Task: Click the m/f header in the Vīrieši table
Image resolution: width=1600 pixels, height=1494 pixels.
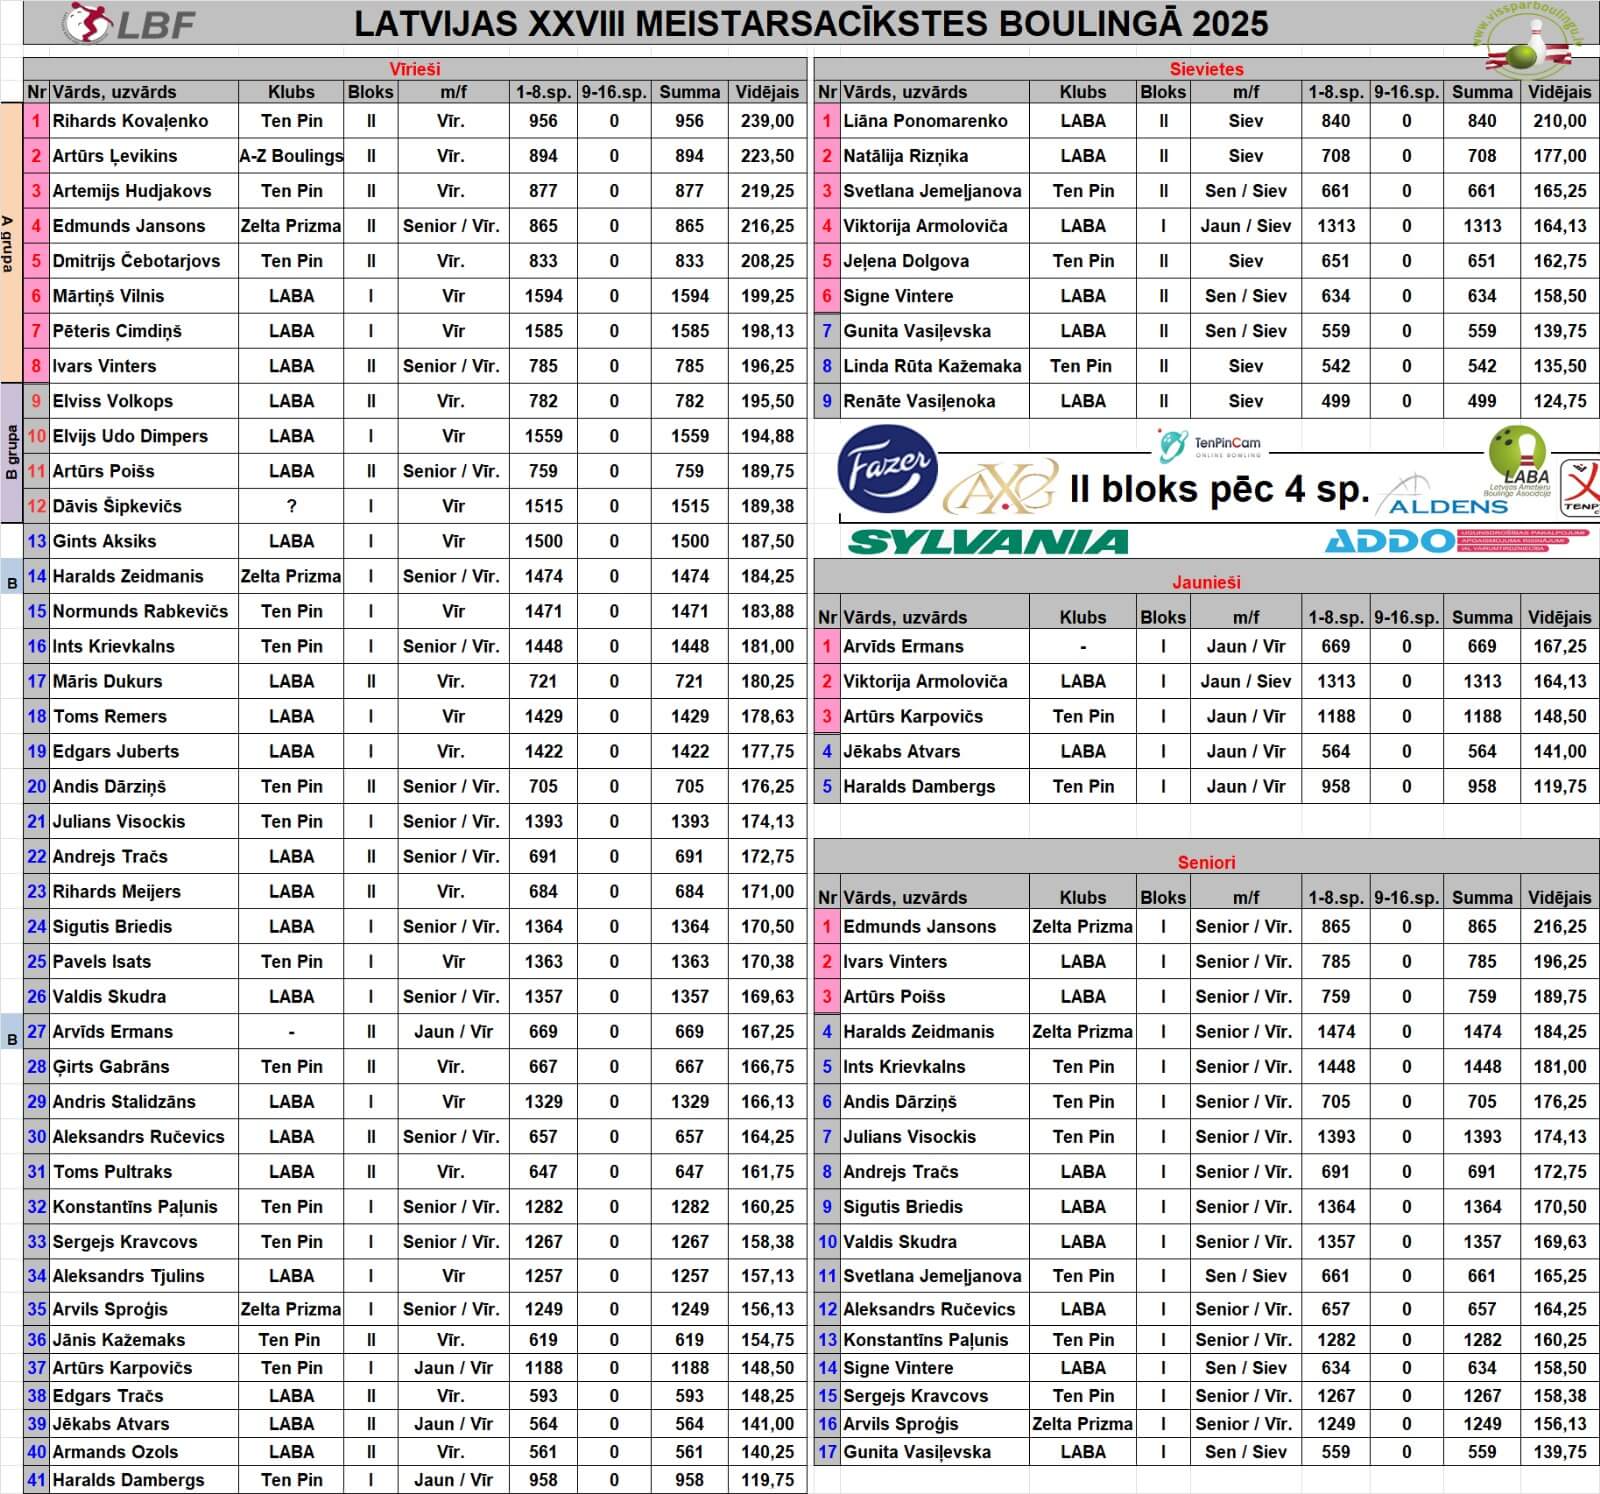Action: point(454,92)
